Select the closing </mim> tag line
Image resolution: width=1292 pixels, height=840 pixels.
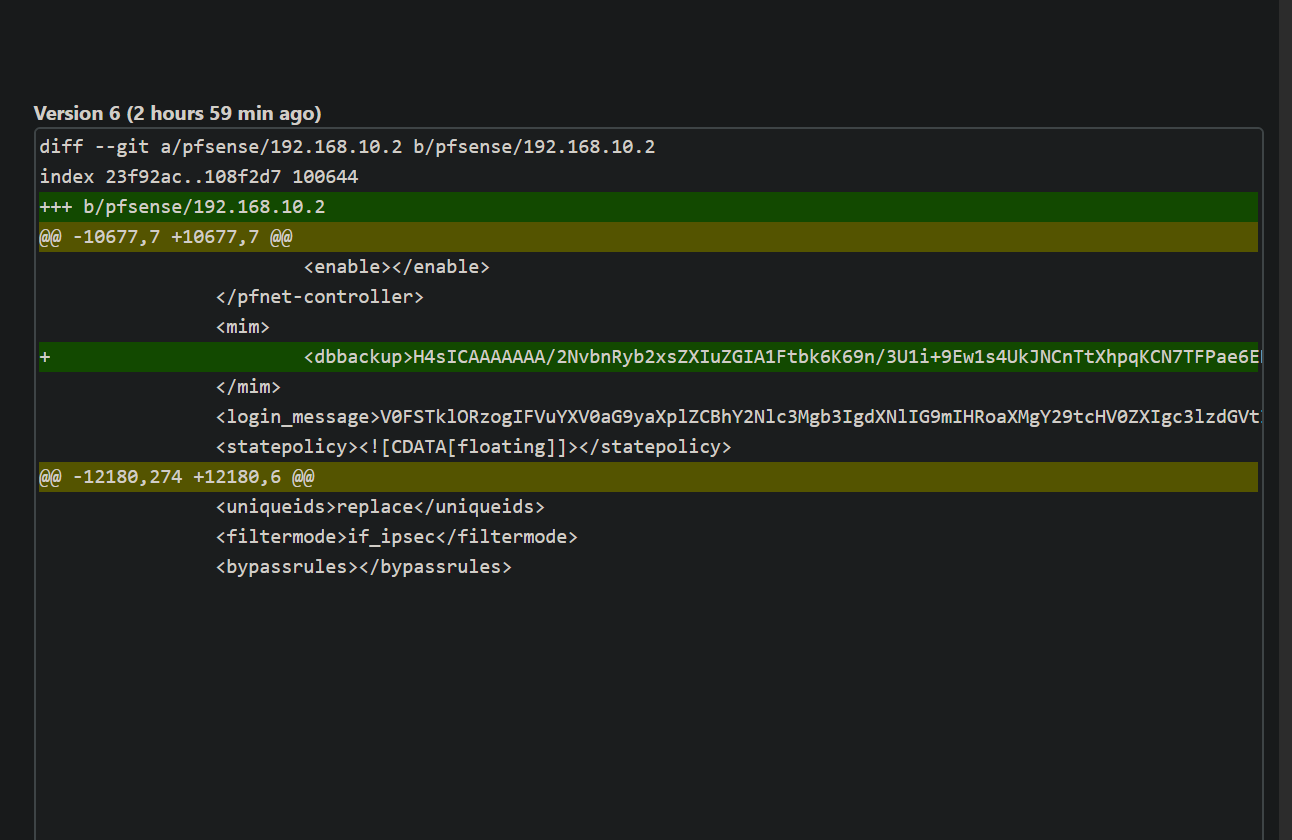(x=248, y=387)
